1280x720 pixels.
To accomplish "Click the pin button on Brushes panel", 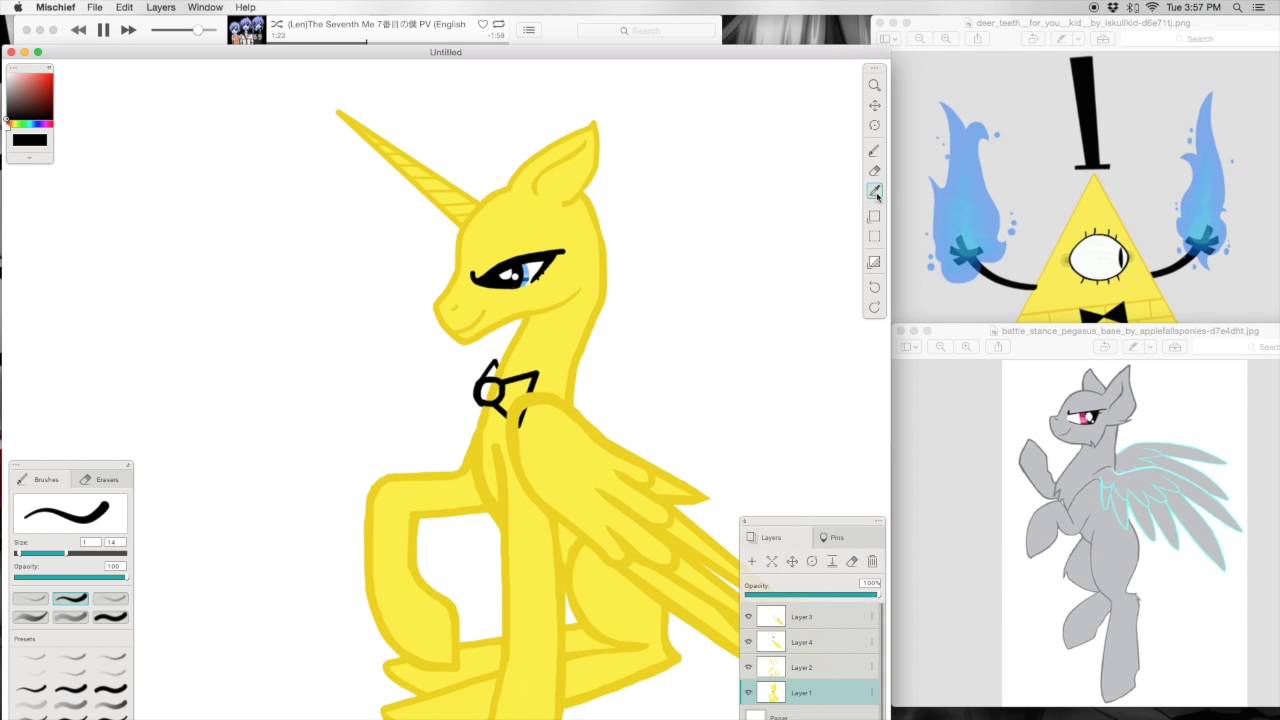I will (128, 465).
